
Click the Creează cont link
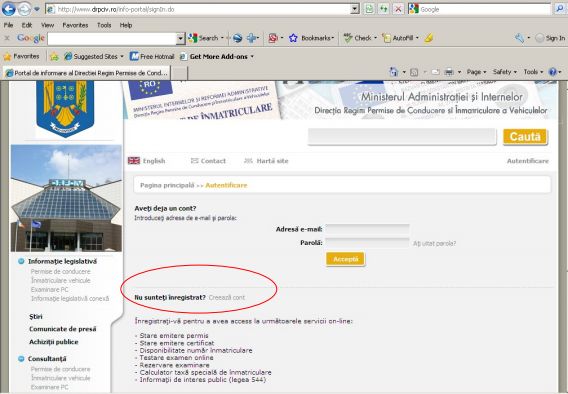[227, 297]
